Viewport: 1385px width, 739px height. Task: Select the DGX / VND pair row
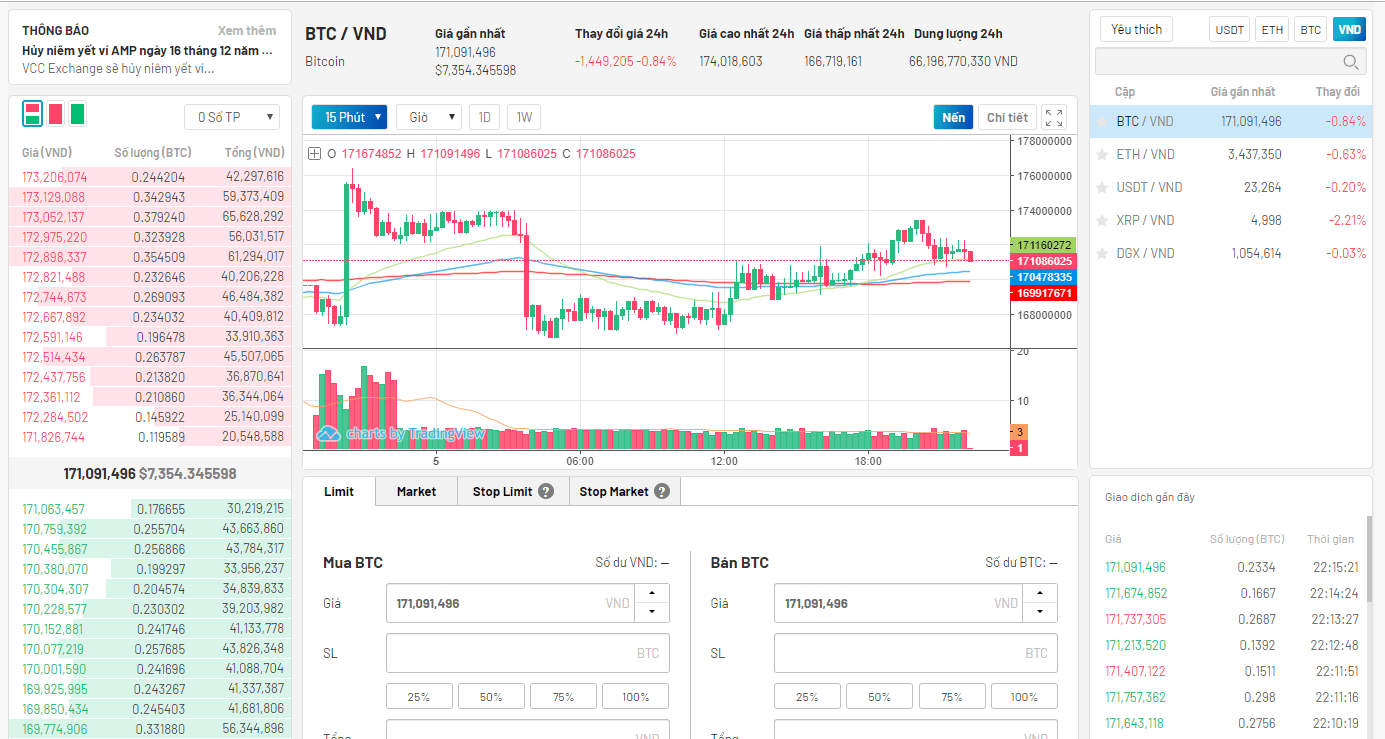click(1231, 254)
